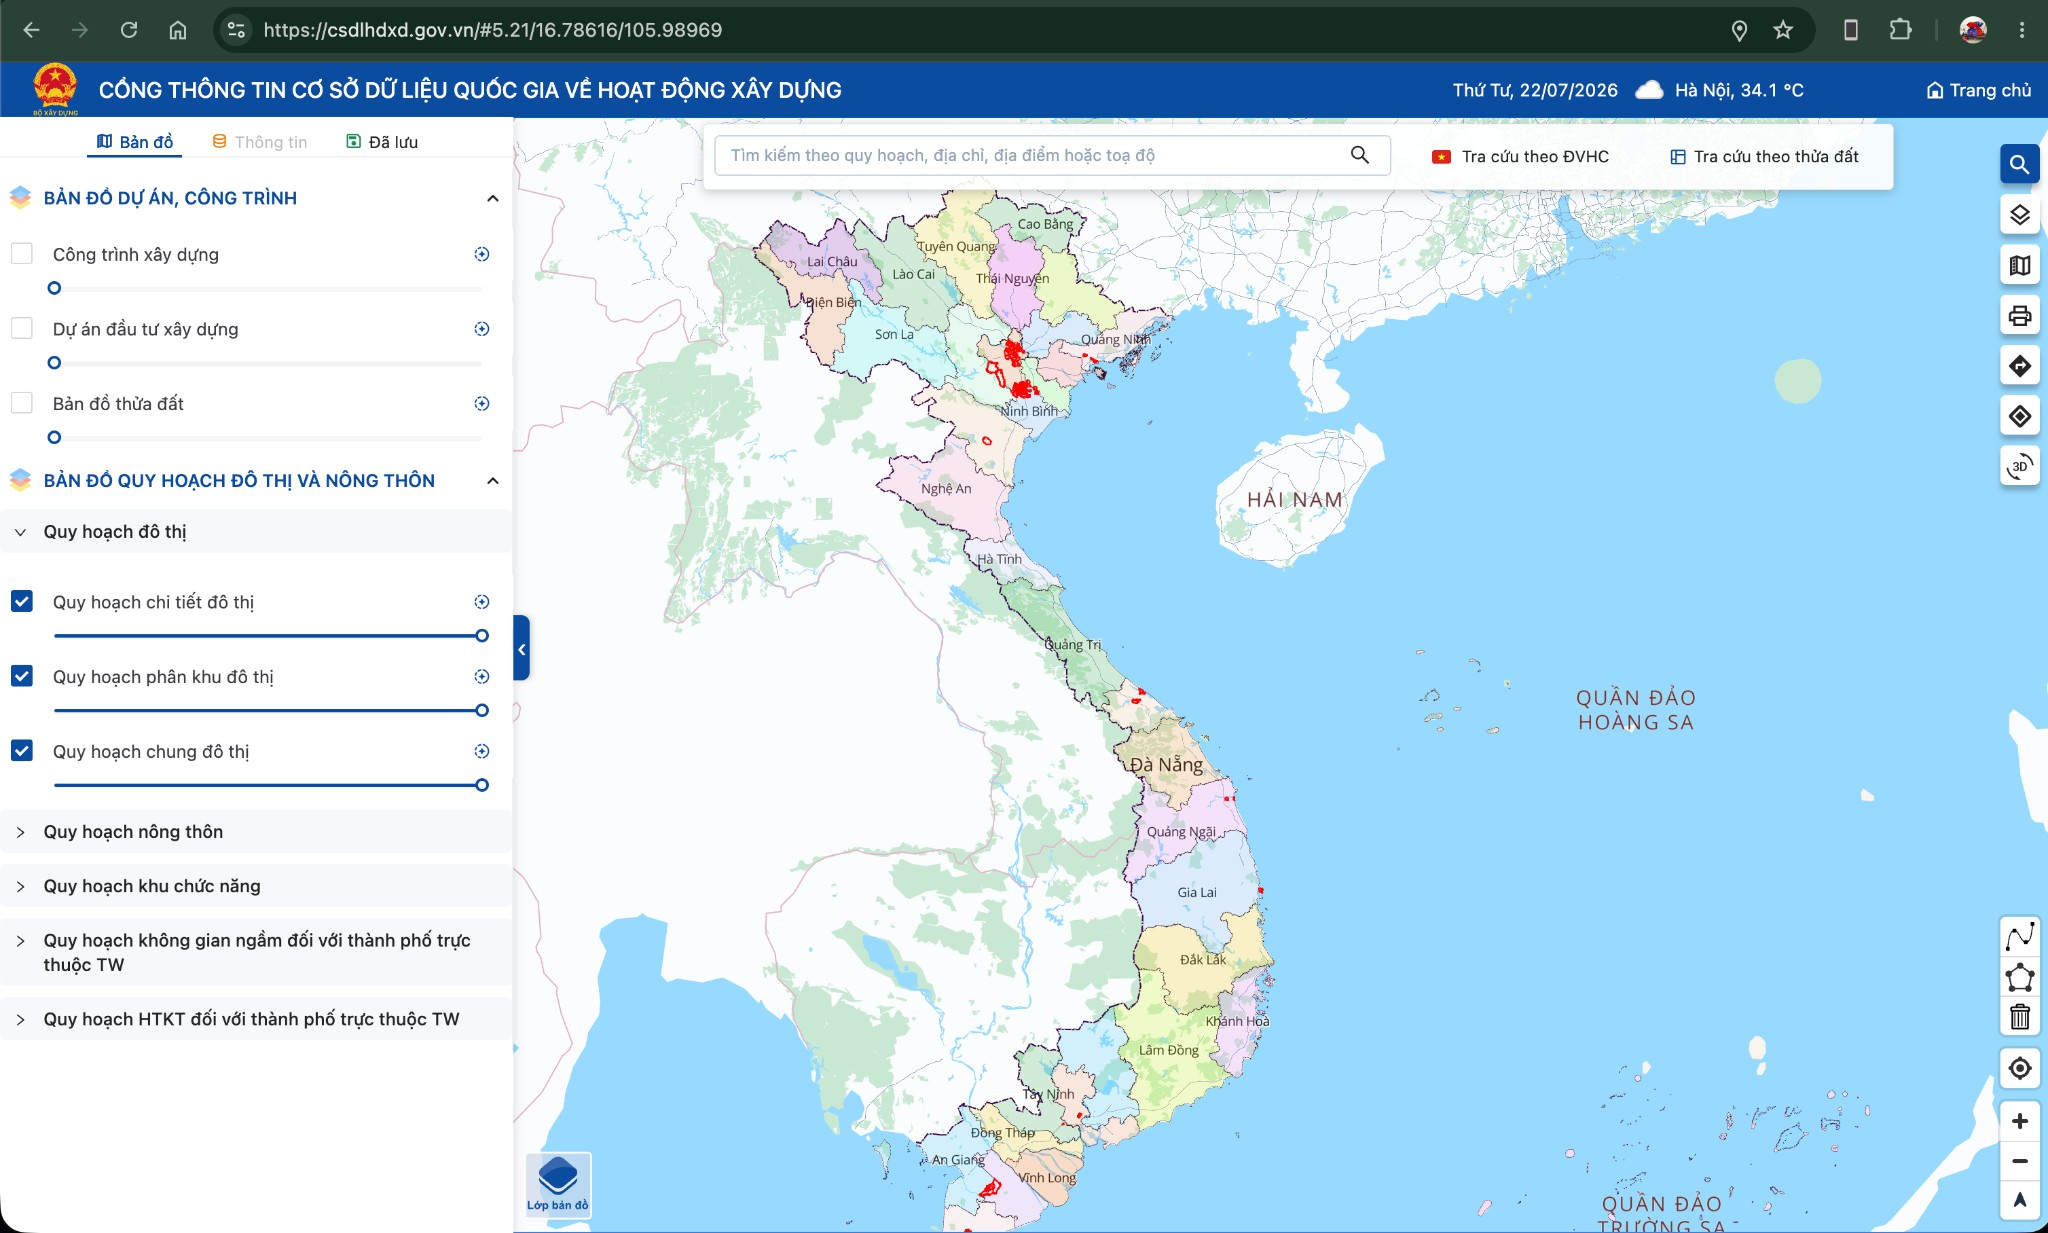
Task: Click the search magnifier in search box
Action: (x=1360, y=155)
